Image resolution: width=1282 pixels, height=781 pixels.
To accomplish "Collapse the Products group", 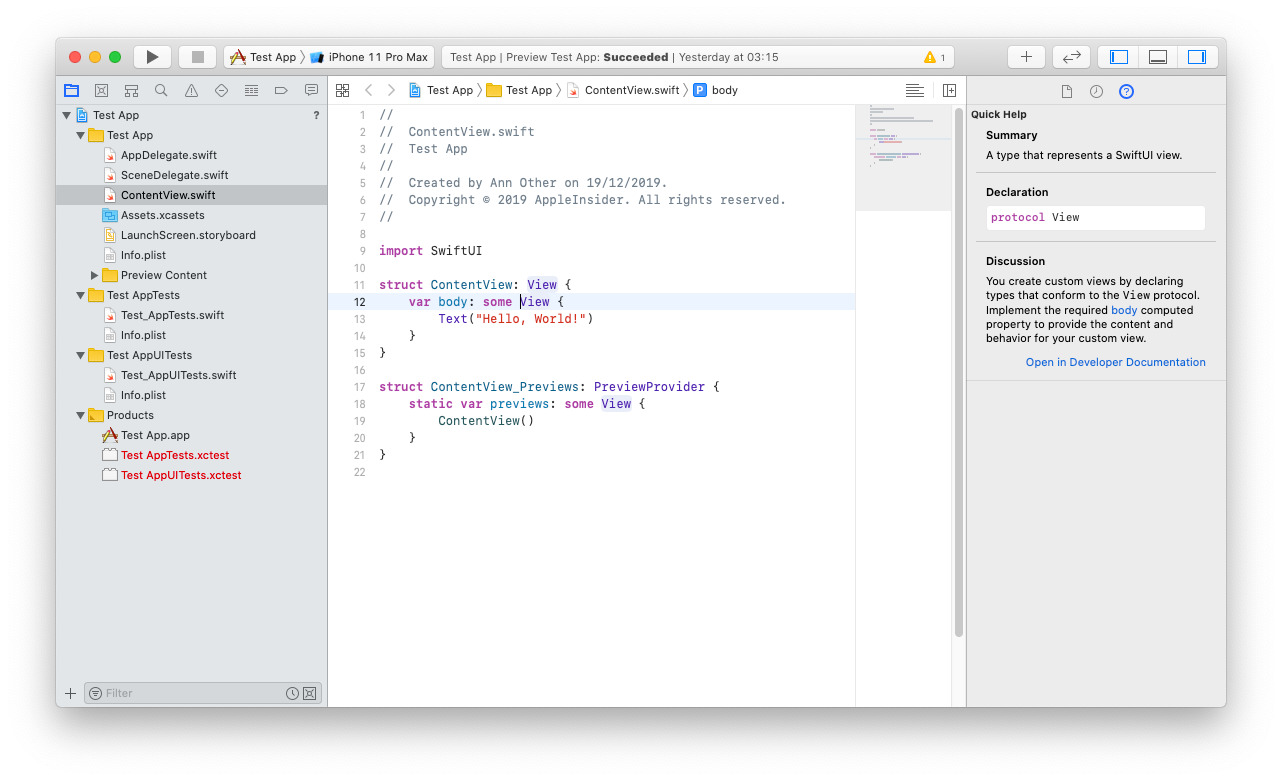I will pyautogui.click(x=80, y=415).
